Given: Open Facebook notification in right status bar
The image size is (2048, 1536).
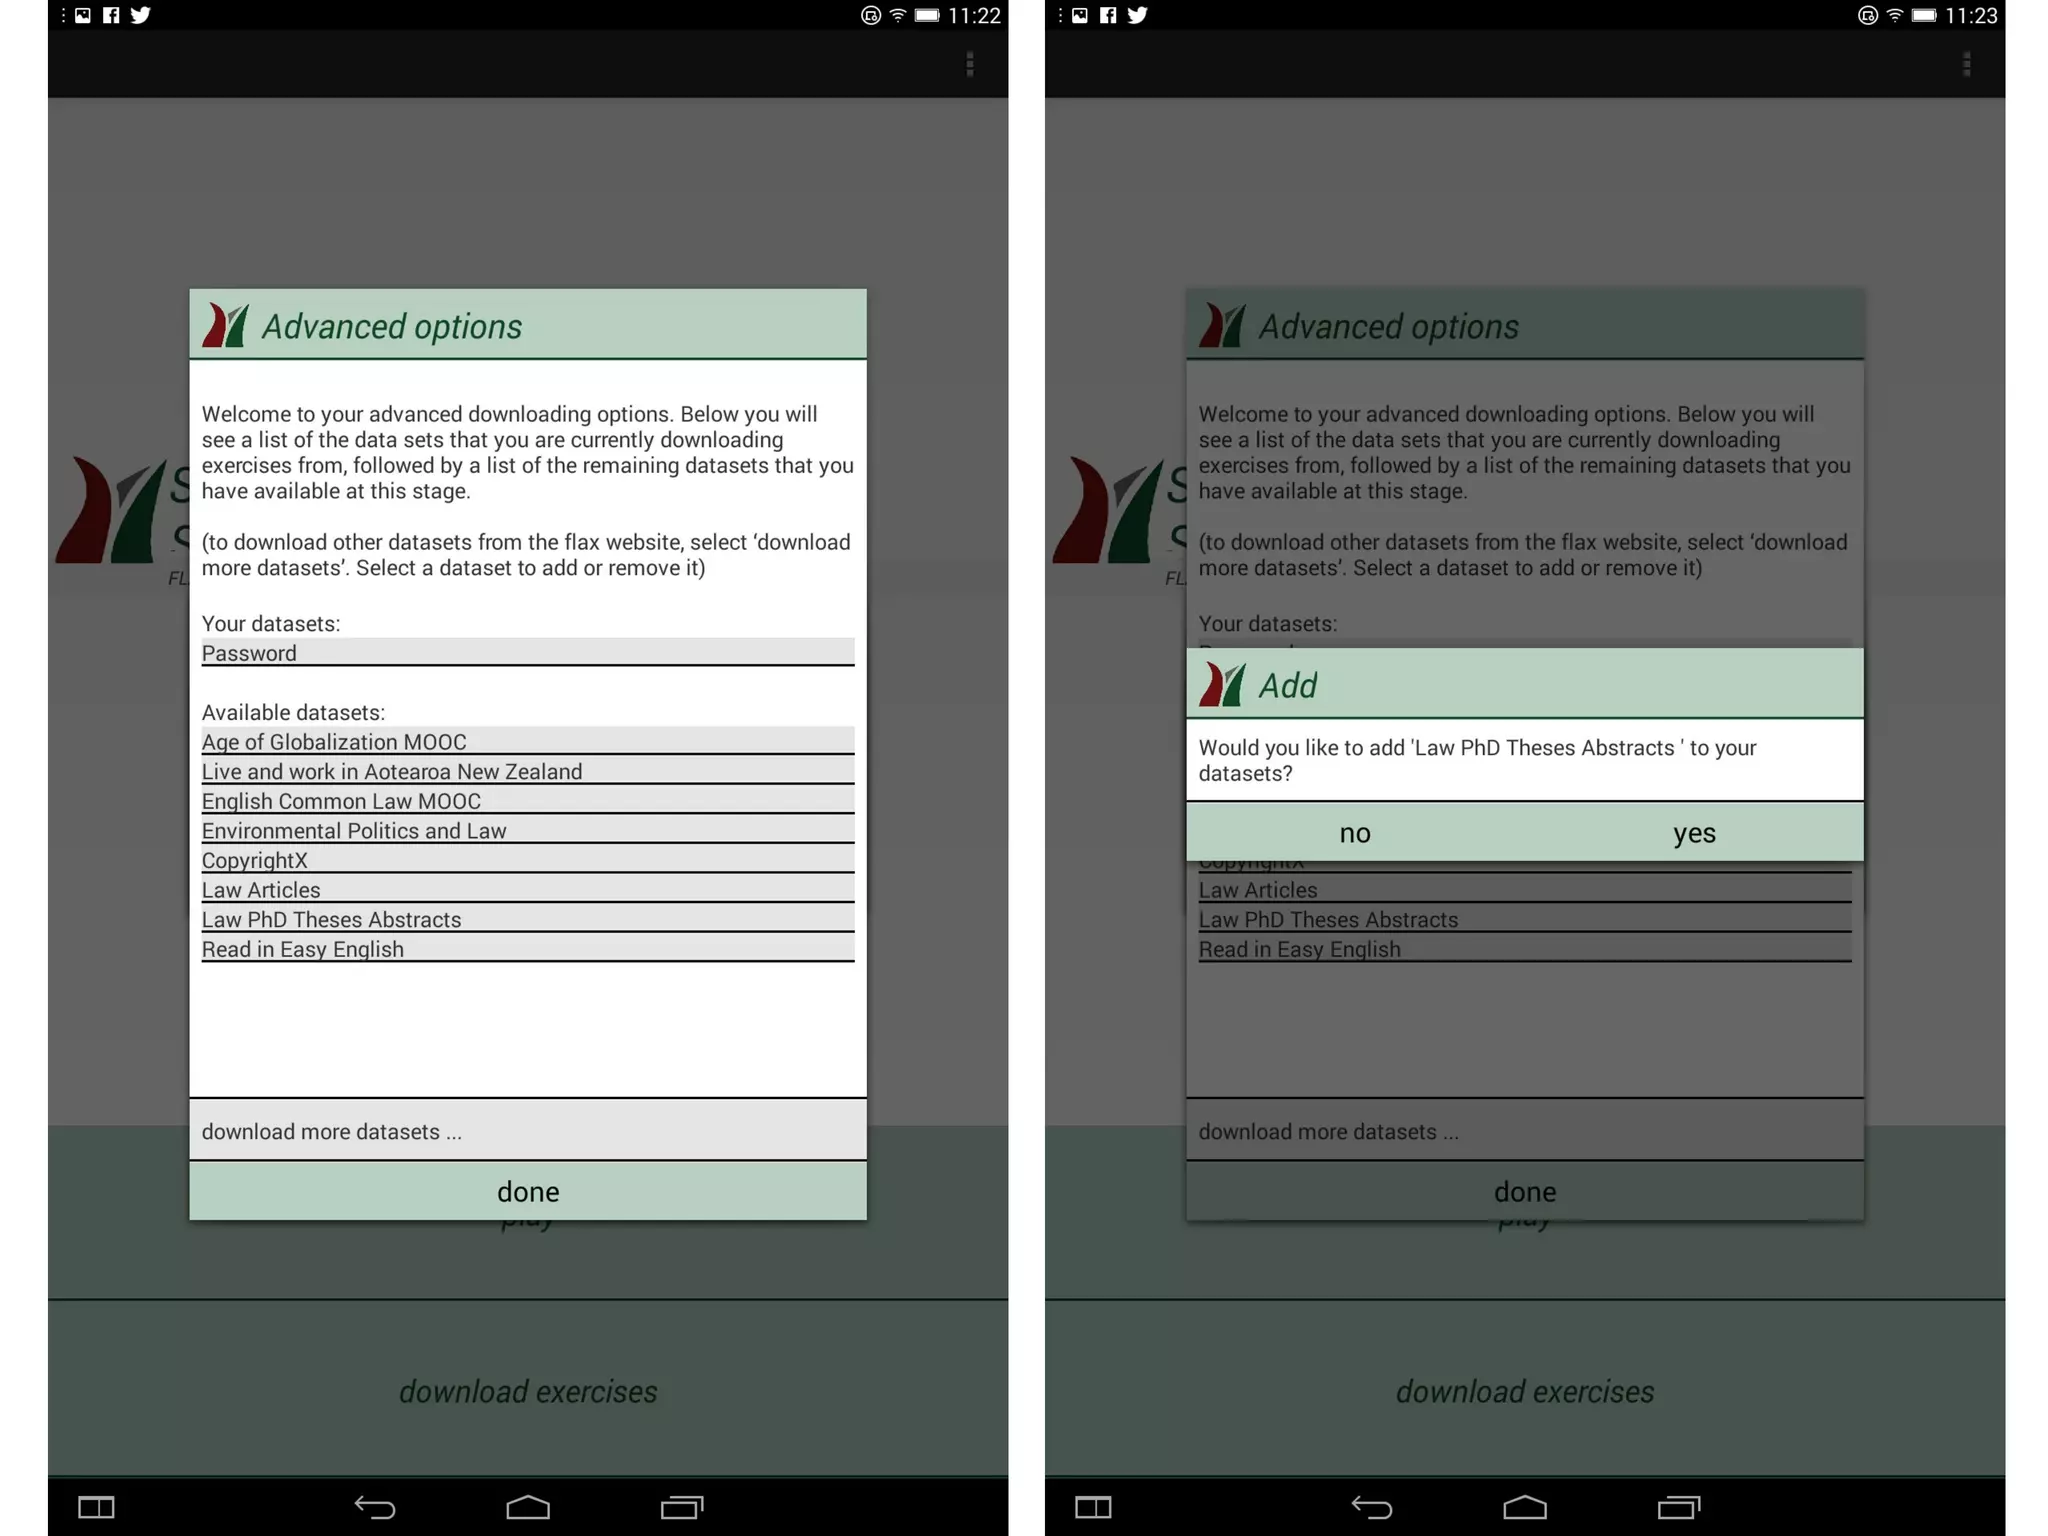Looking at the screenshot, I should pos(1108,15).
